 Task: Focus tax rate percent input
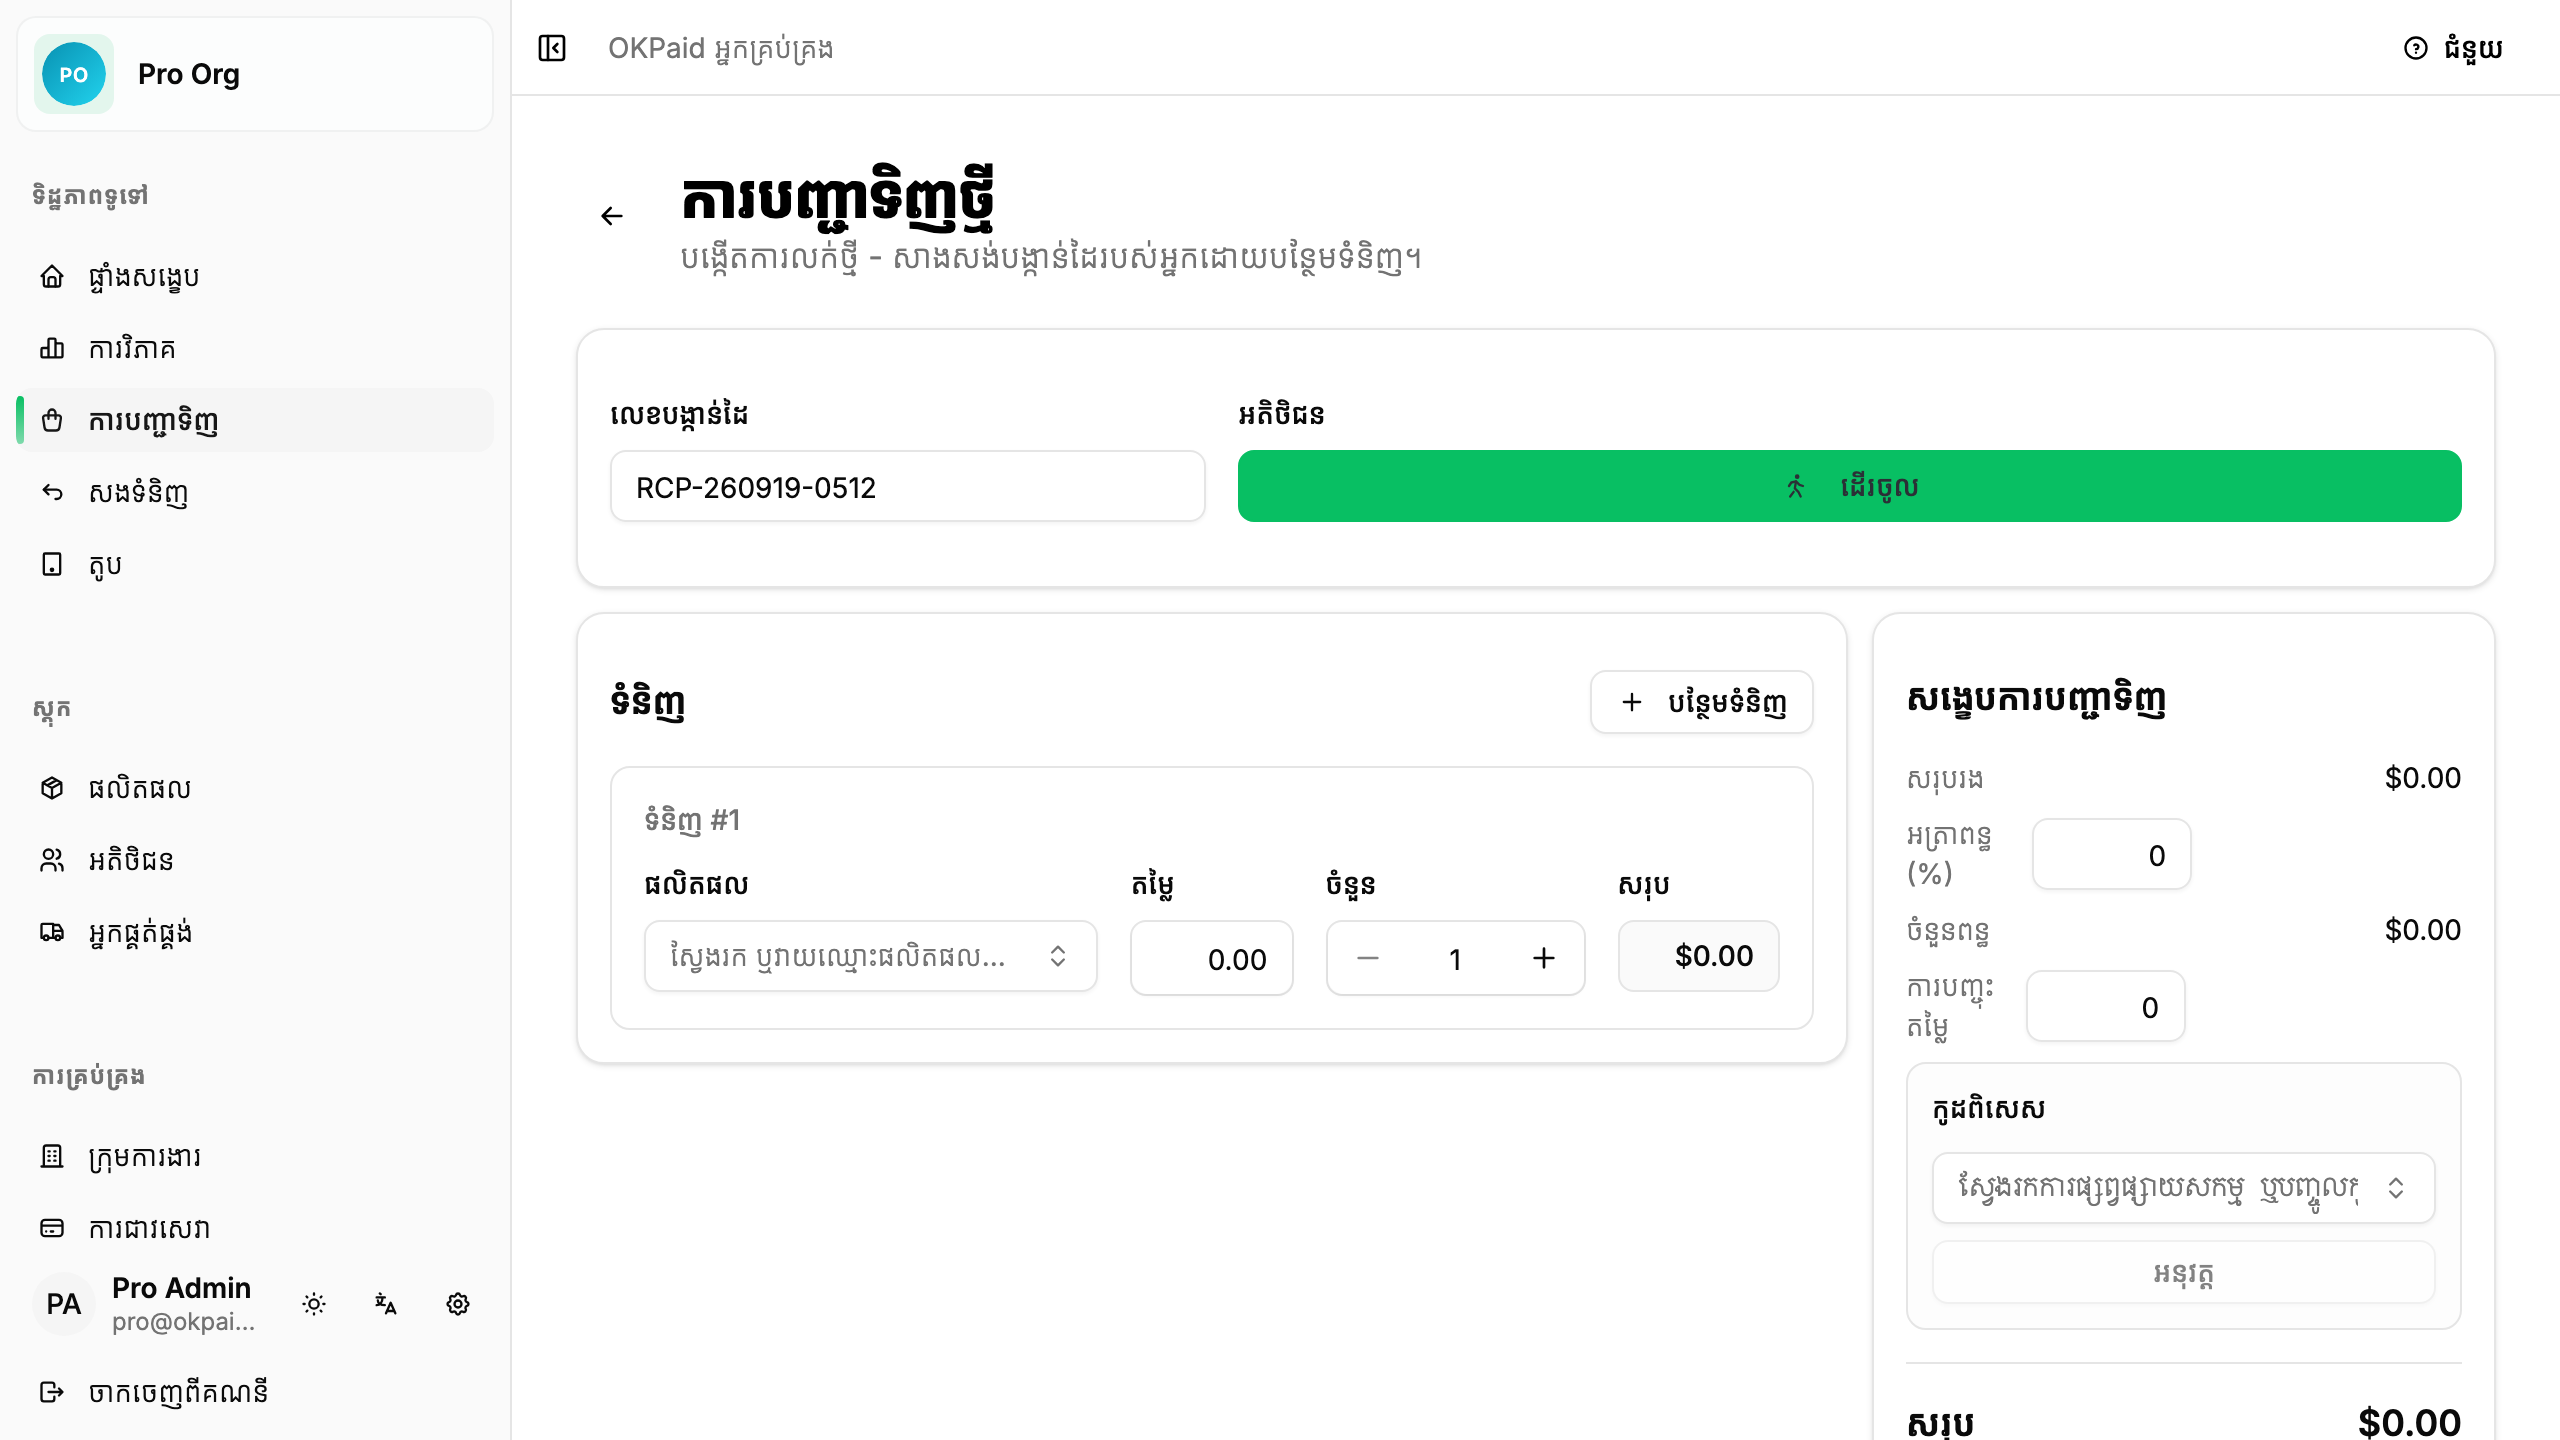tap(2111, 854)
